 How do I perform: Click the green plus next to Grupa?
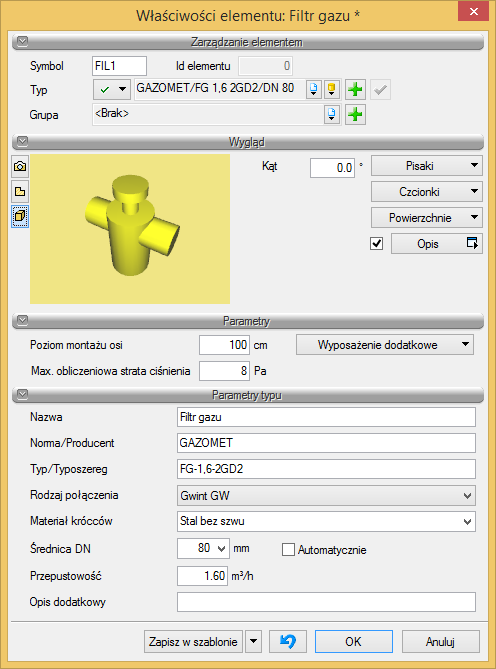click(x=355, y=114)
